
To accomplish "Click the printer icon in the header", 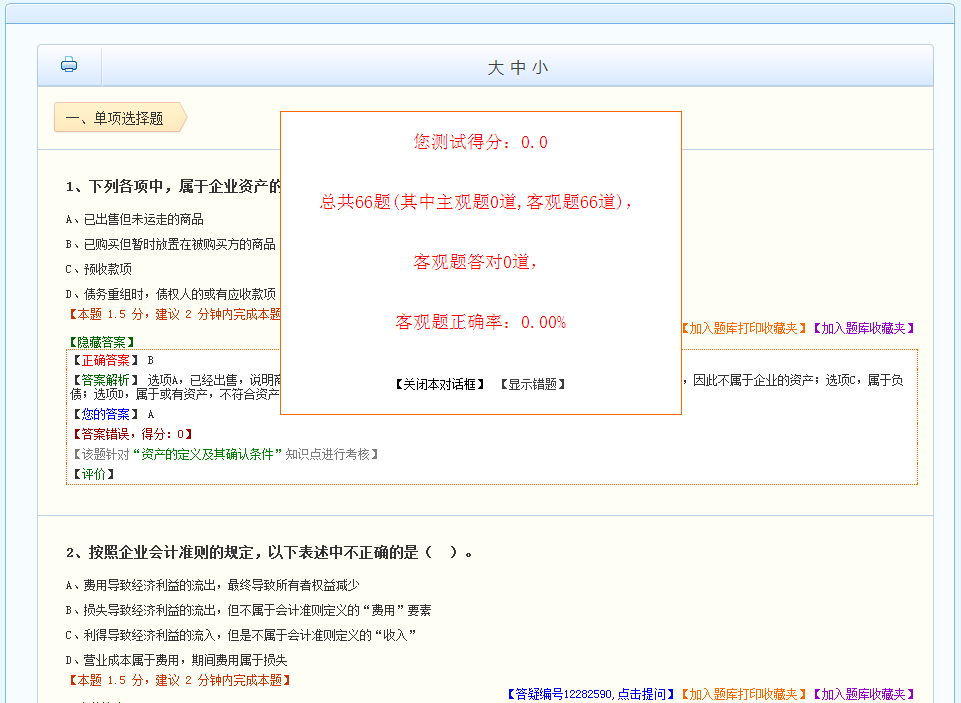I will [69, 66].
